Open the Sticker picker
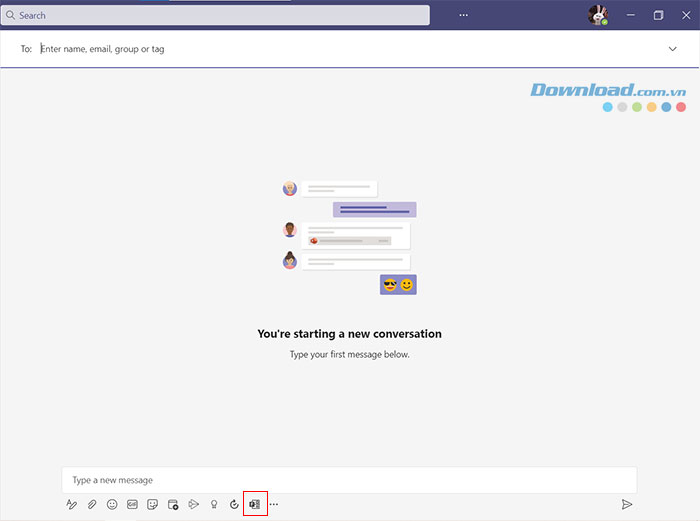 point(153,505)
